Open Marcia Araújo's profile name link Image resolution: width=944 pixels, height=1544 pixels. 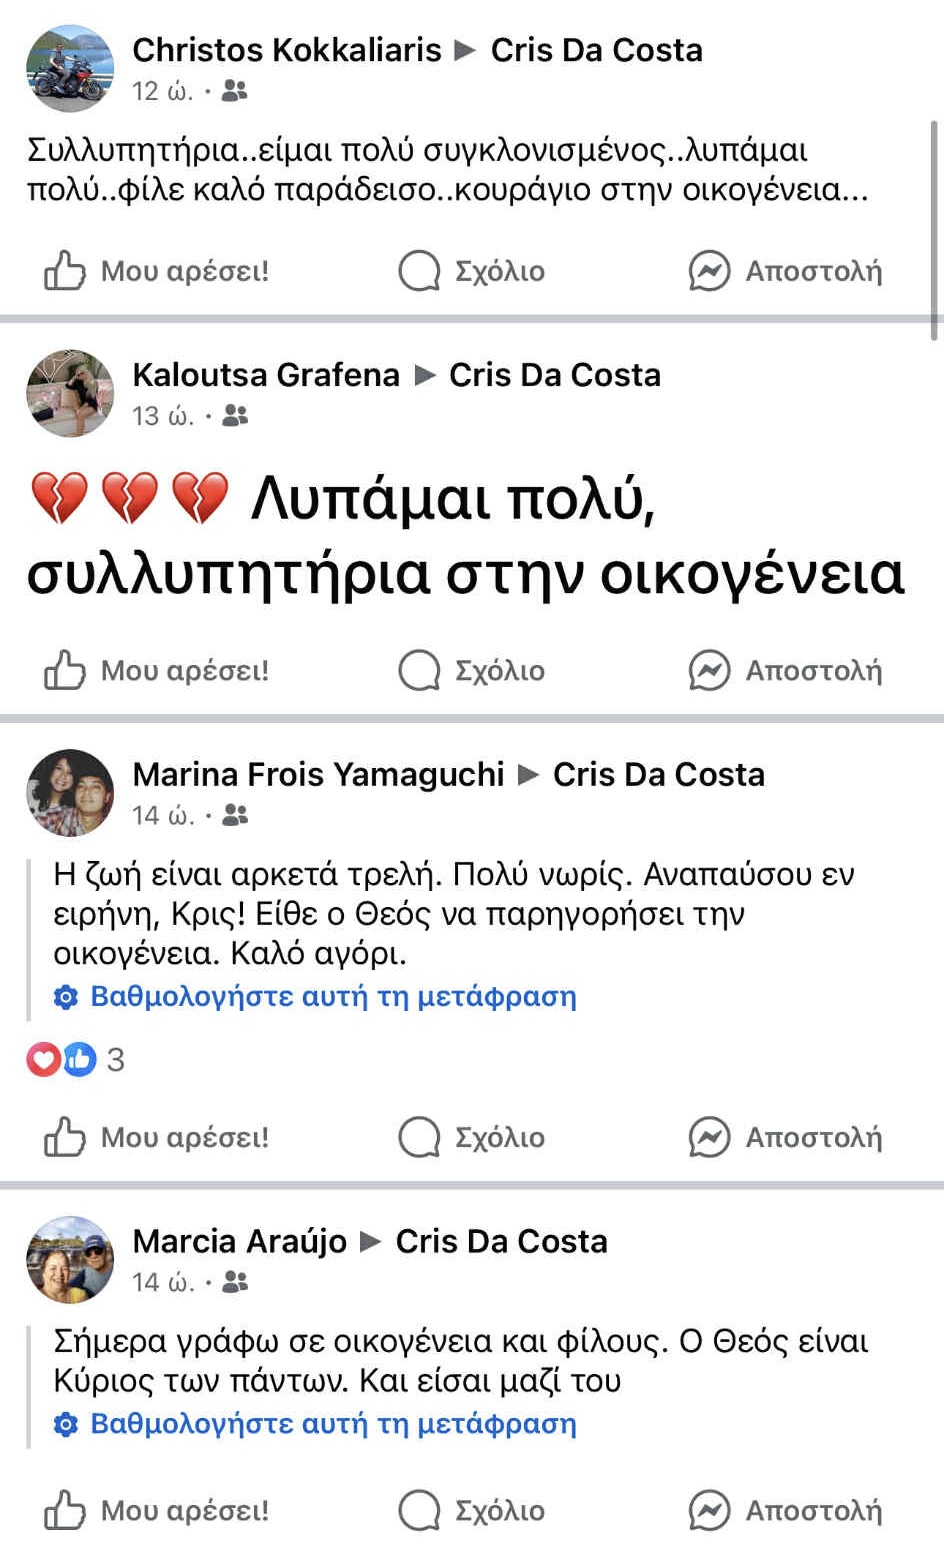click(x=239, y=1241)
